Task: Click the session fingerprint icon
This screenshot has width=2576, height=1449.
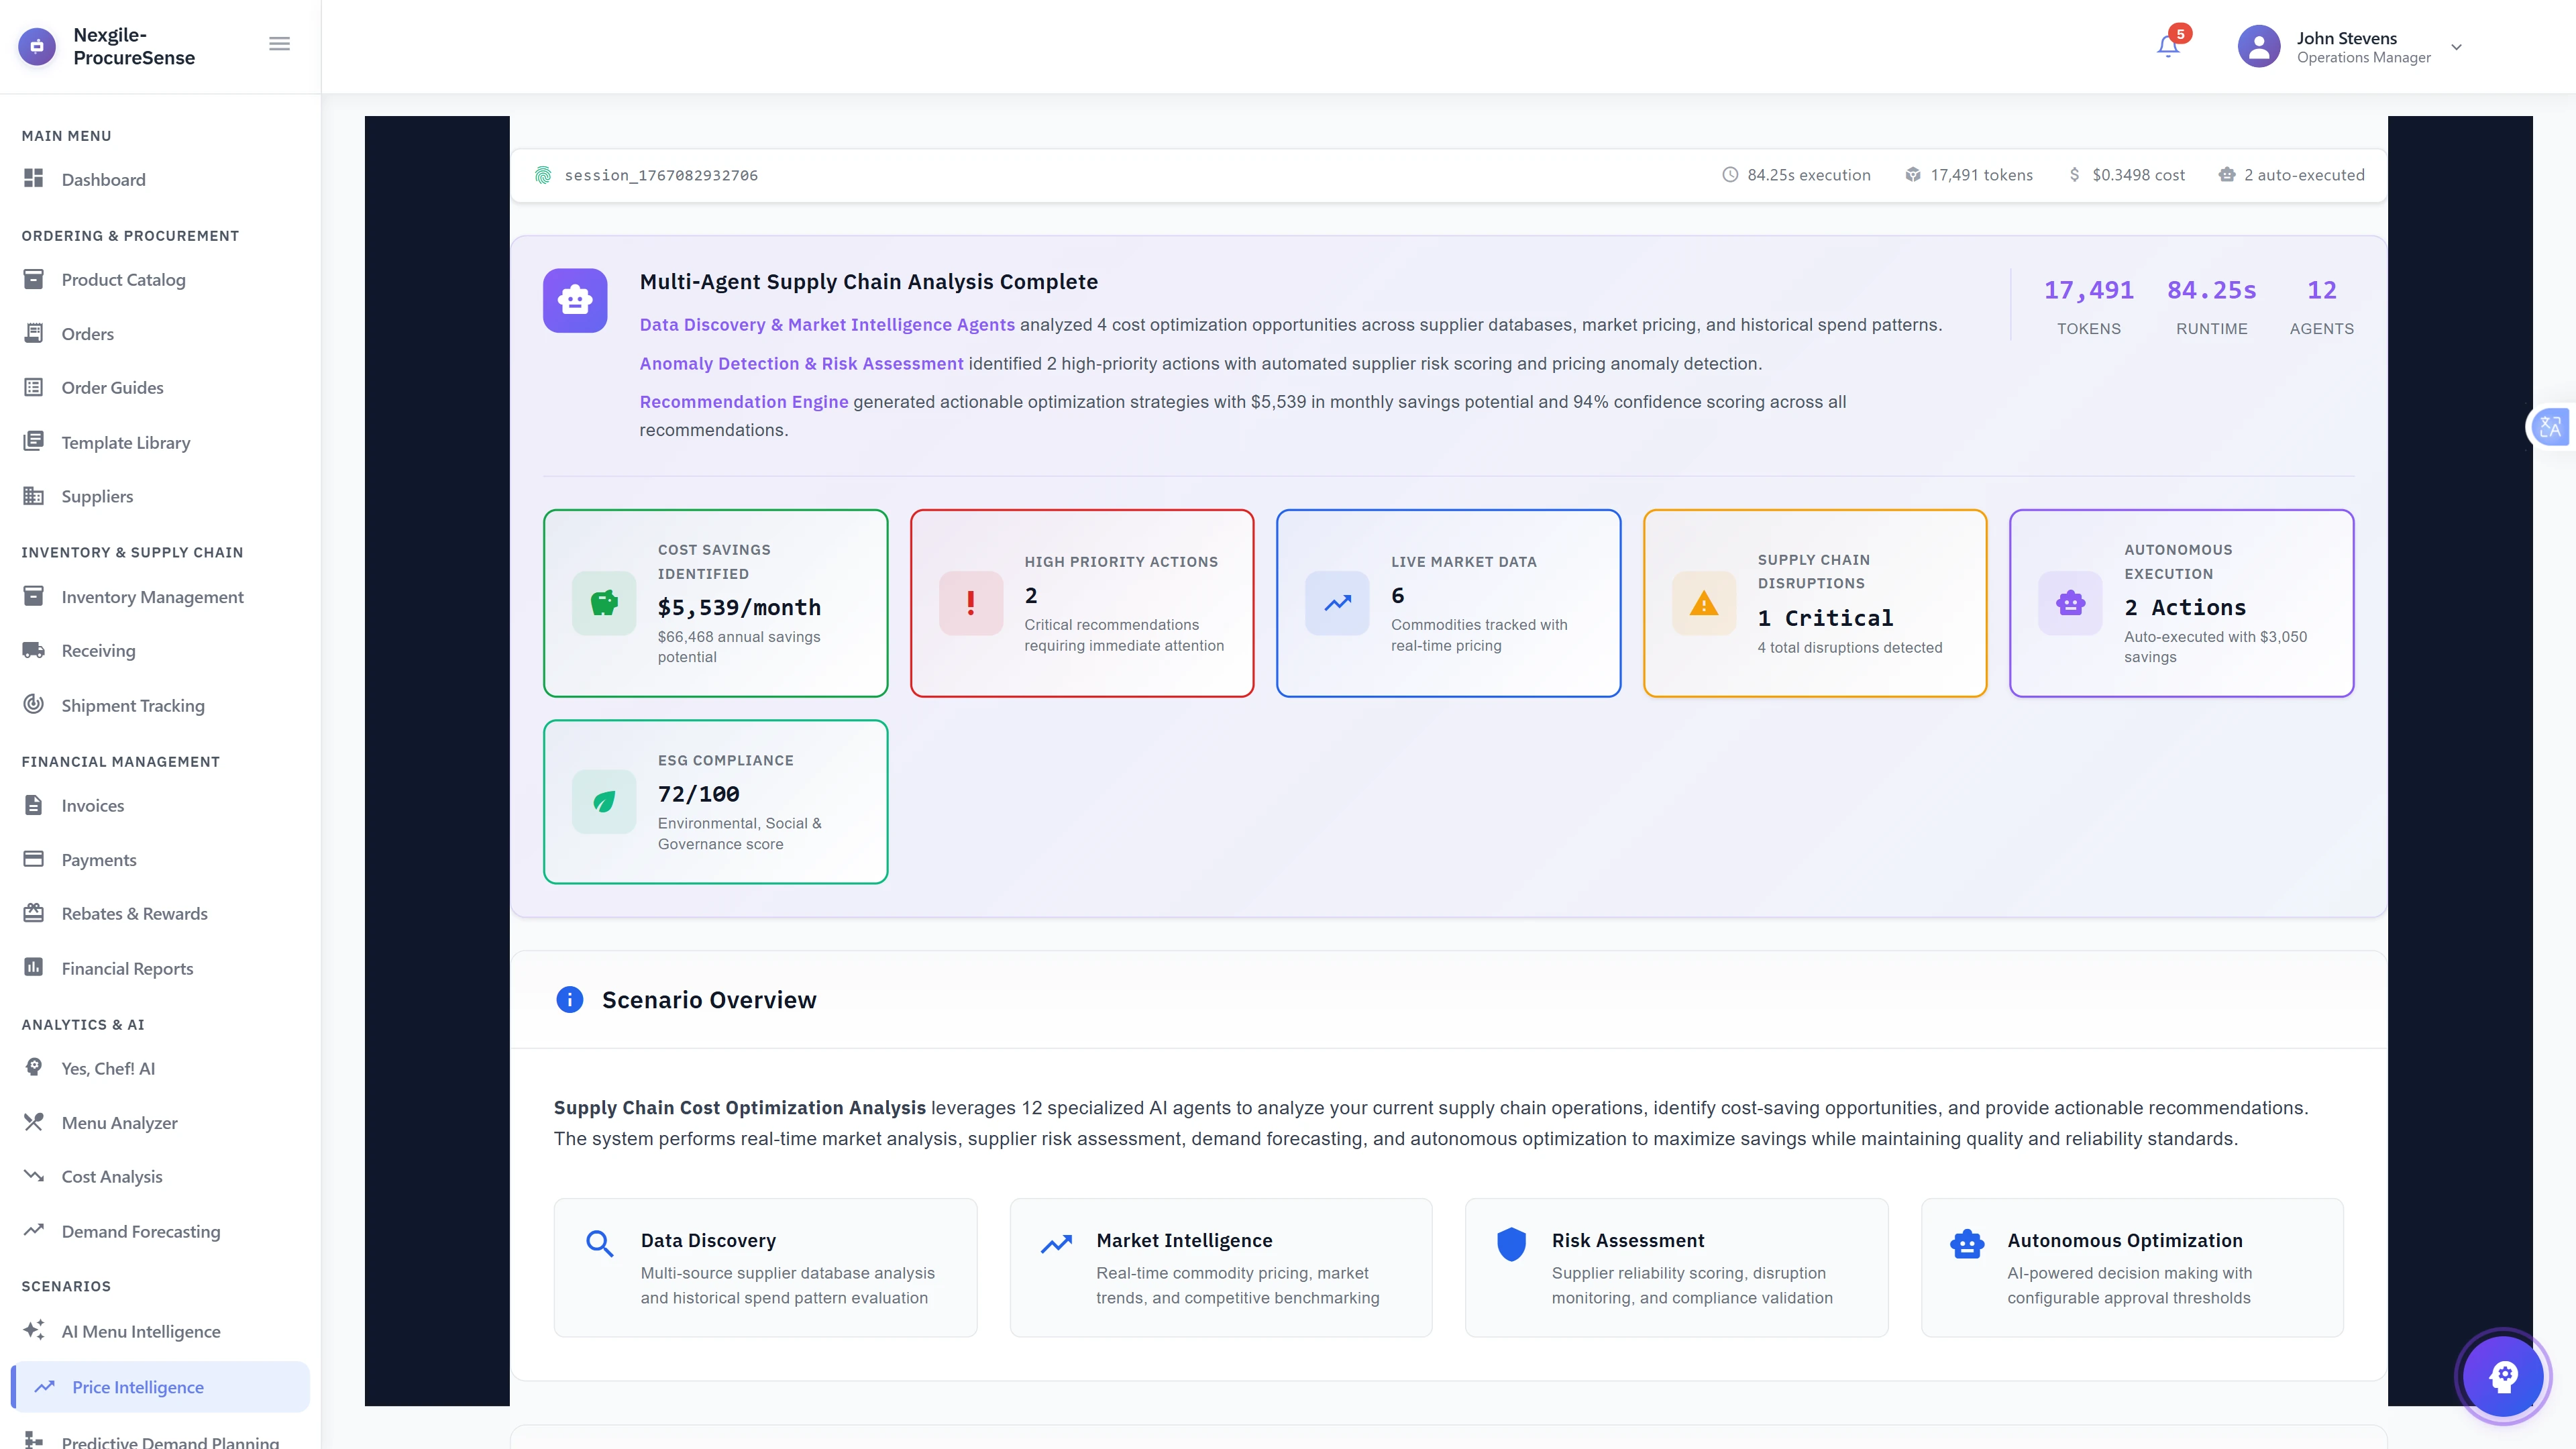Action: [x=543, y=174]
